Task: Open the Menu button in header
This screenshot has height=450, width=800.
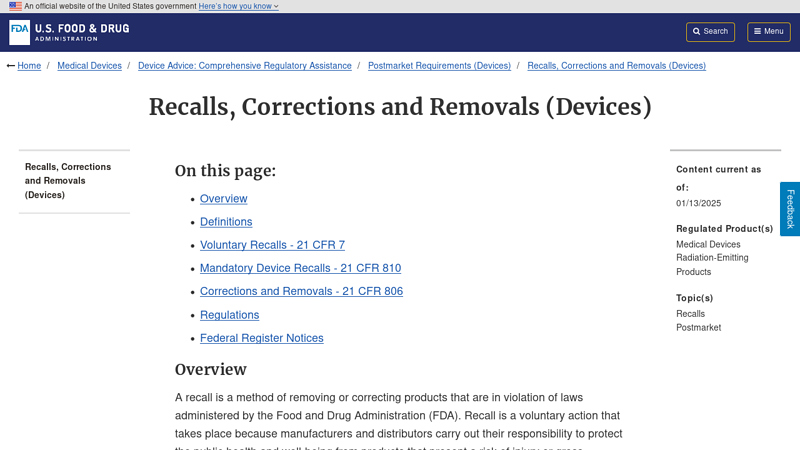Action: point(769,32)
